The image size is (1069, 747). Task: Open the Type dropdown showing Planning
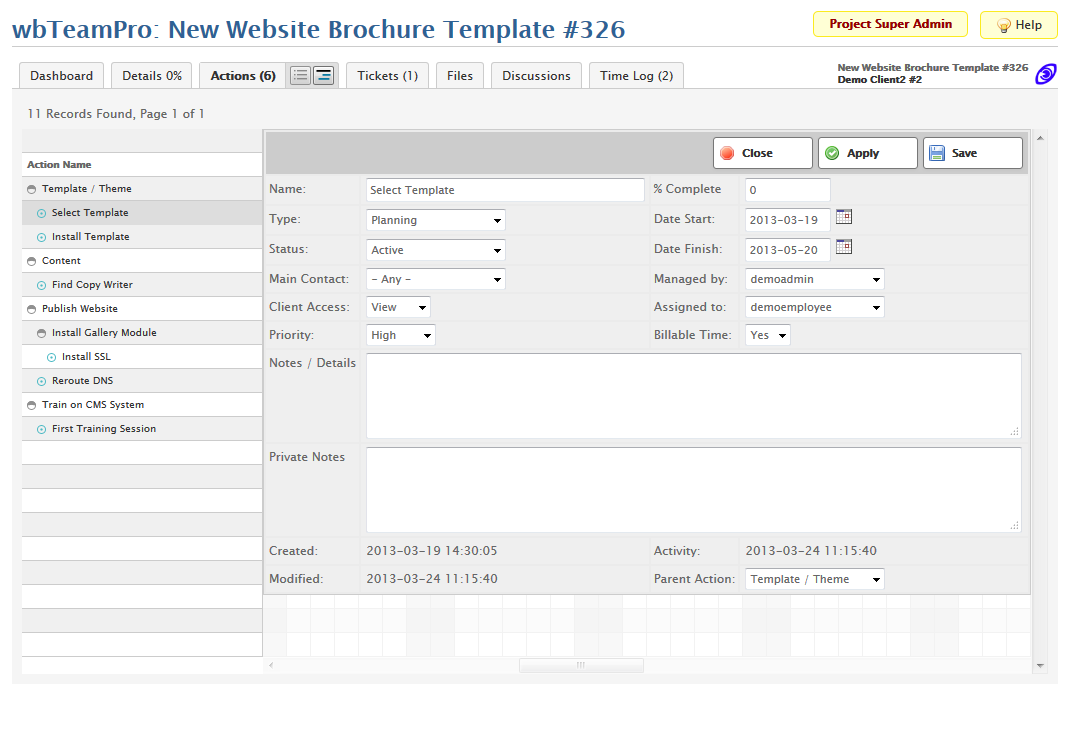(x=435, y=220)
